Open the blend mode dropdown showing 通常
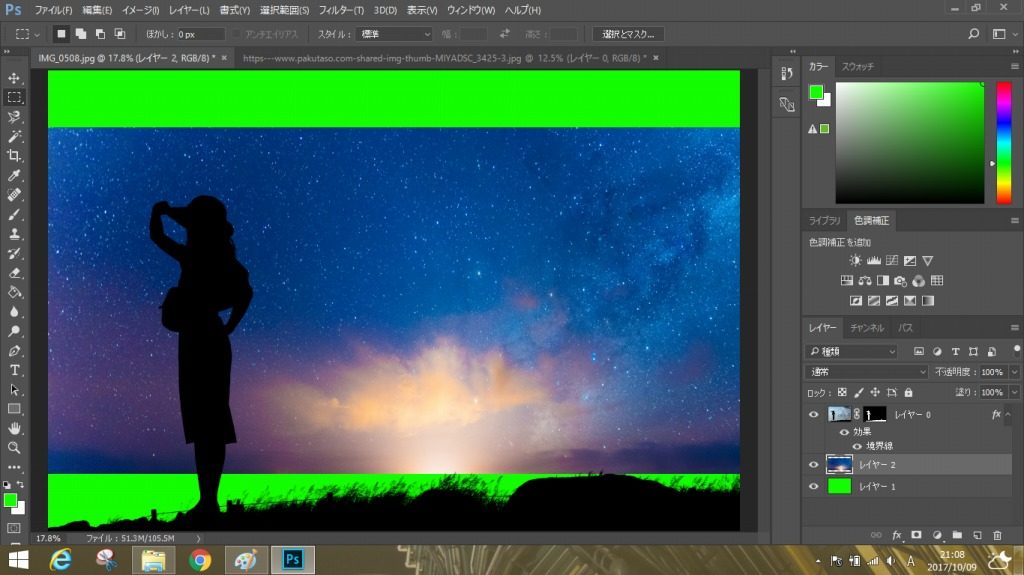Image resolution: width=1024 pixels, height=575 pixels. click(x=867, y=372)
